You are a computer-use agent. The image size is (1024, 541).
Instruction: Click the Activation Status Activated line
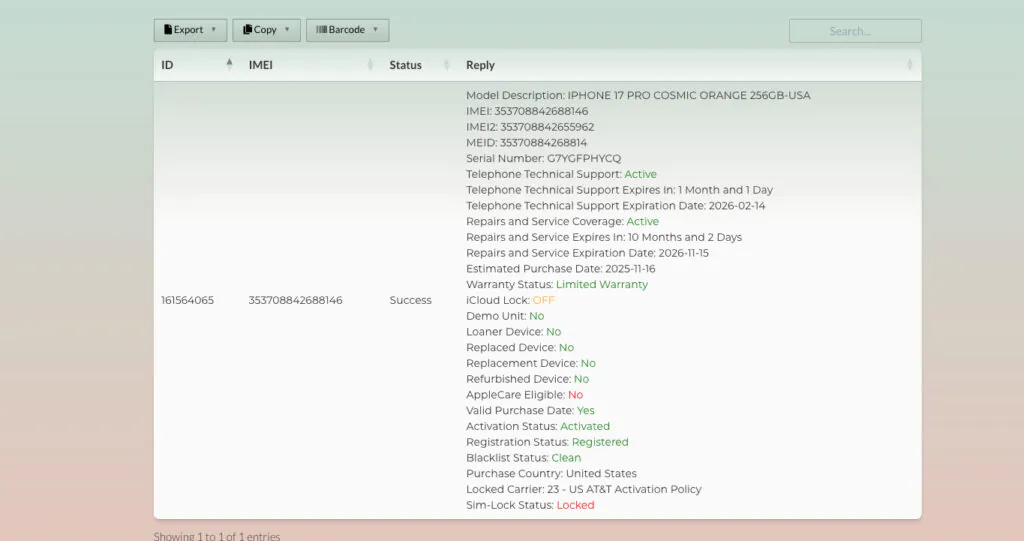[x=537, y=427]
